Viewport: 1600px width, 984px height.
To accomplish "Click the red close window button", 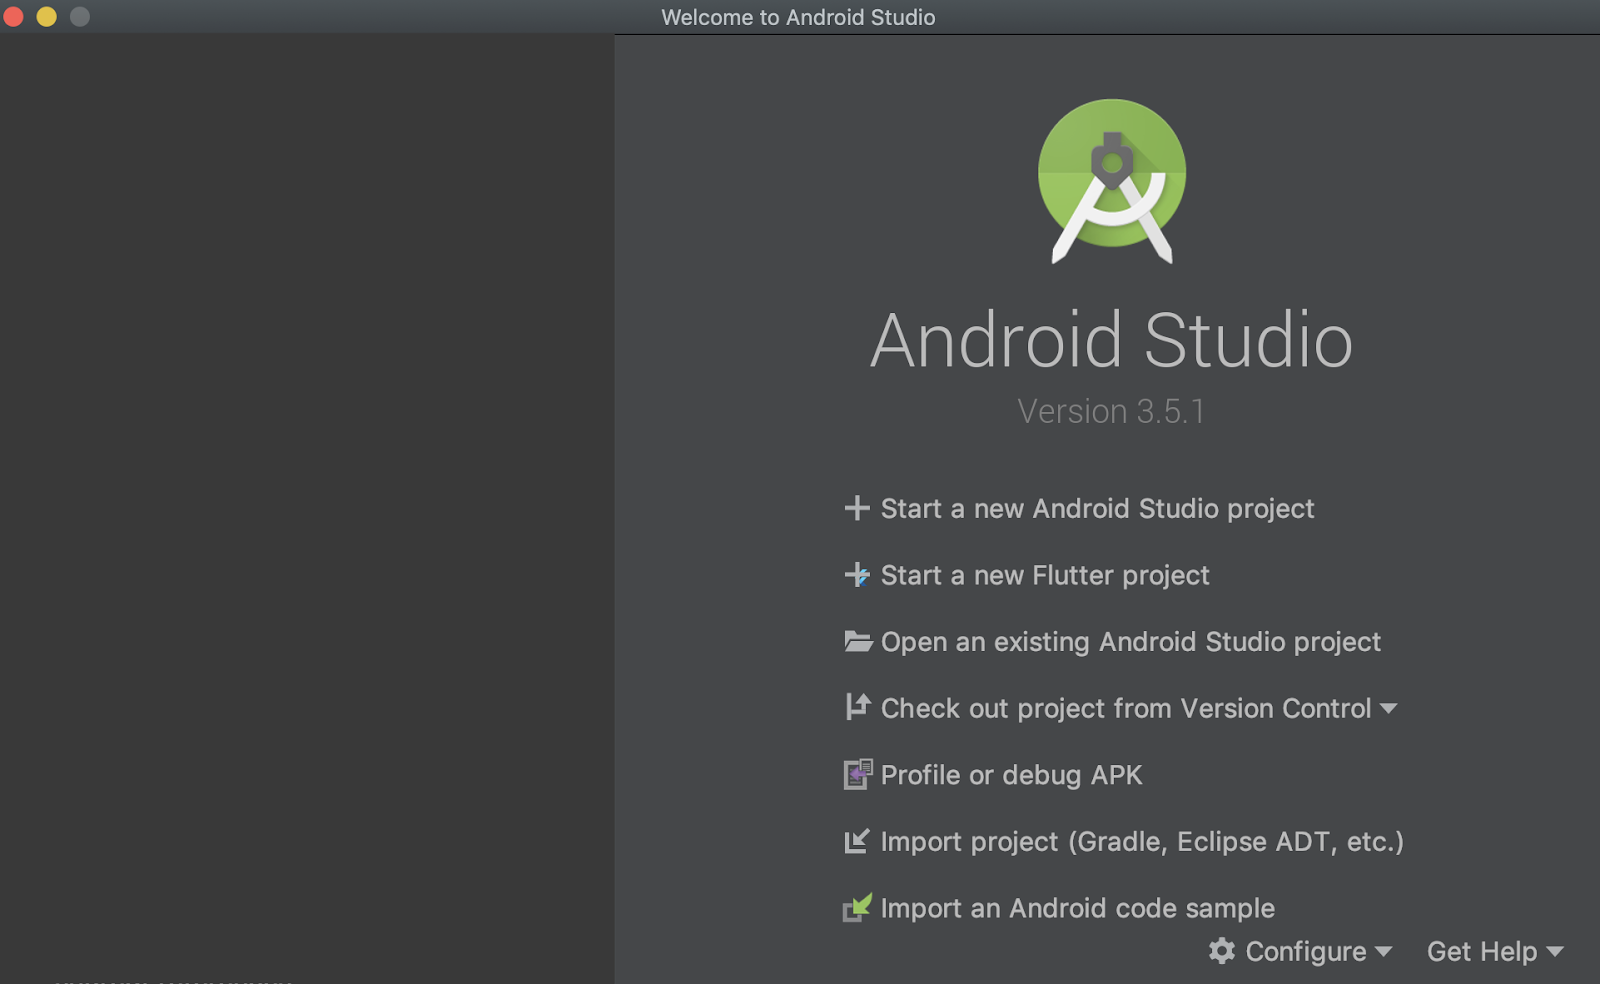I will [x=14, y=16].
